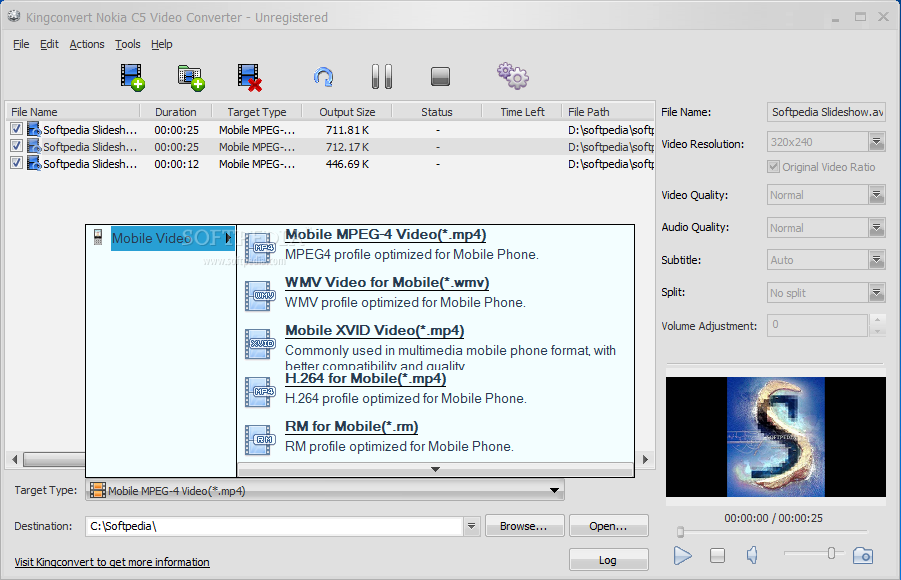The height and width of the screenshot is (580, 901).
Task: Sort the list by the Duration column header
Action: pyautogui.click(x=176, y=112)
